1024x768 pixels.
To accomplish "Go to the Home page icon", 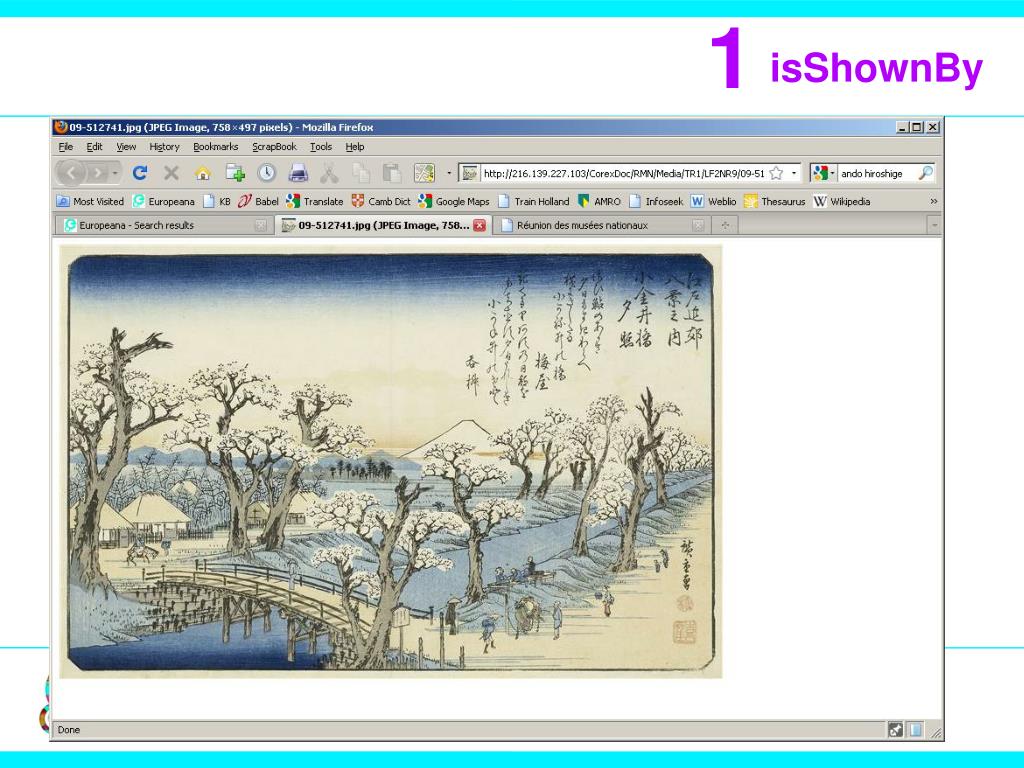I will 203,173.
